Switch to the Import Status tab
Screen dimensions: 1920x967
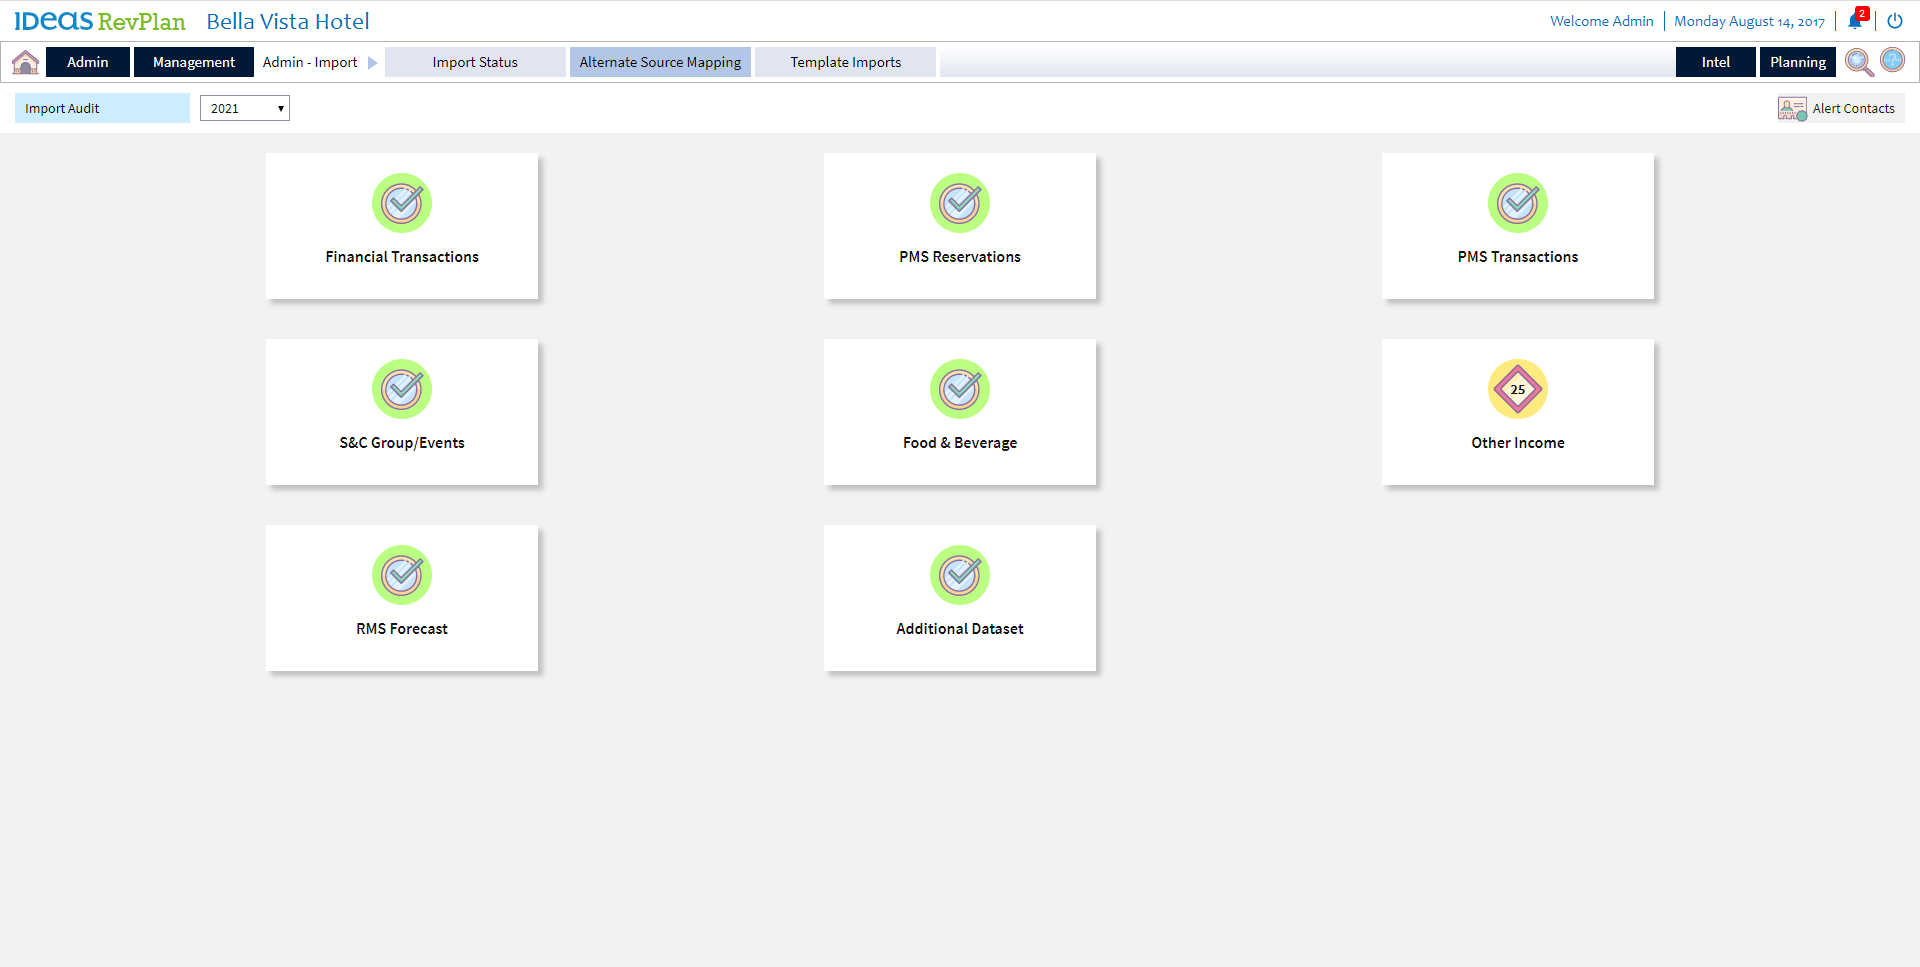click(475, 62)
